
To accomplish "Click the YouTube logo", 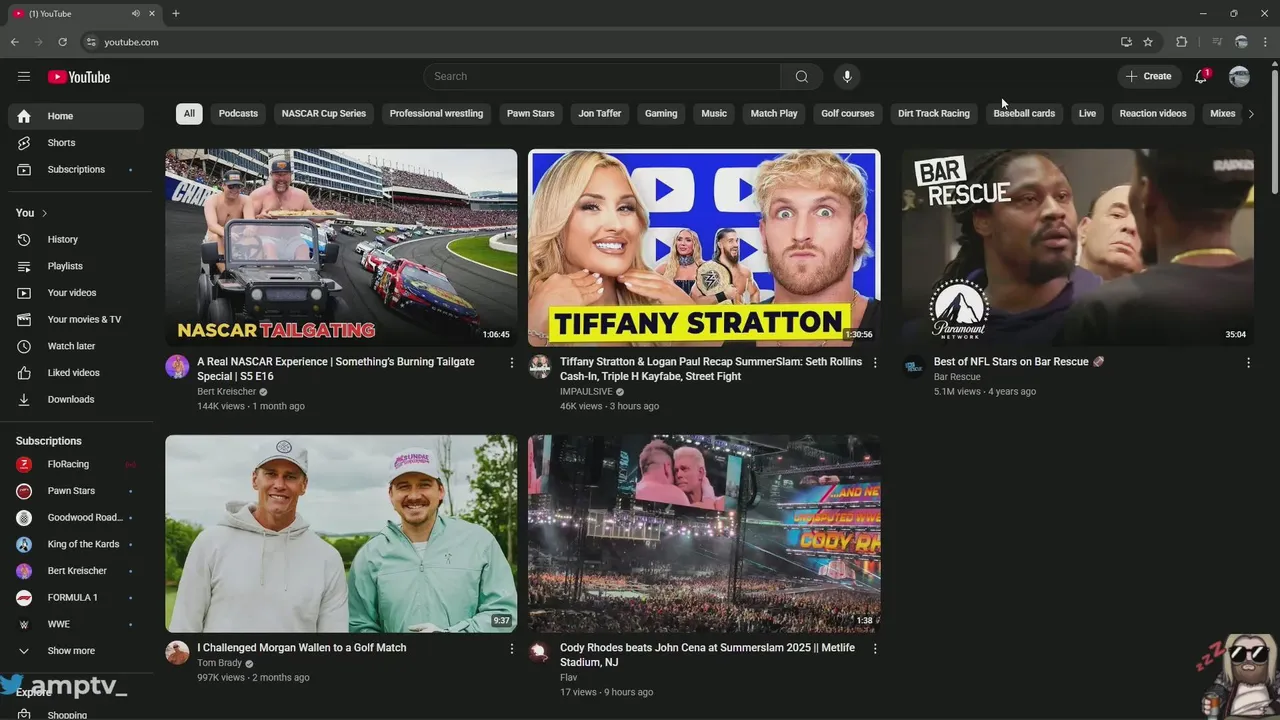I will point(79,77).
